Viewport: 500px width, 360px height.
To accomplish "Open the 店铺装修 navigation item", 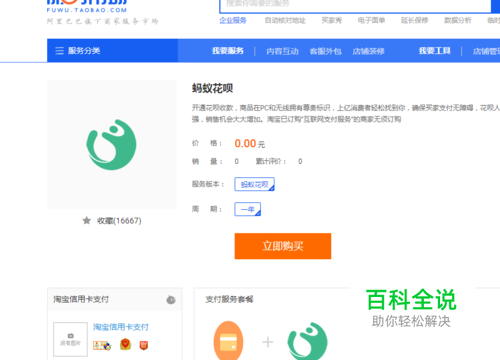I will tap(368, 51).
